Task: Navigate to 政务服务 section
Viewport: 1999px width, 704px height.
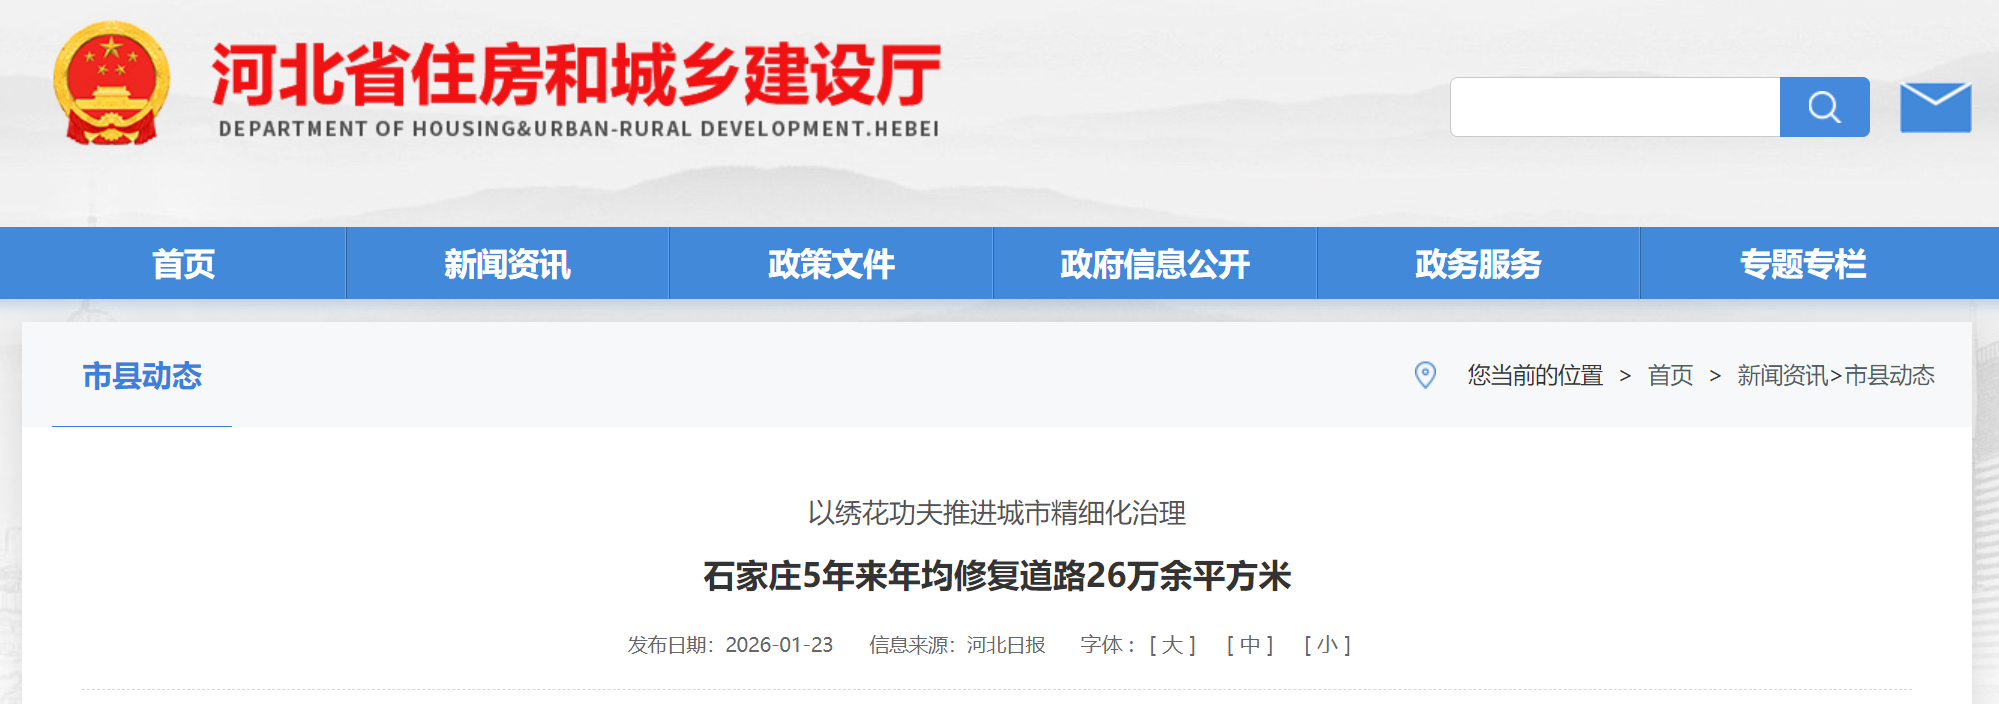Action: click(x=1478, y=264)
